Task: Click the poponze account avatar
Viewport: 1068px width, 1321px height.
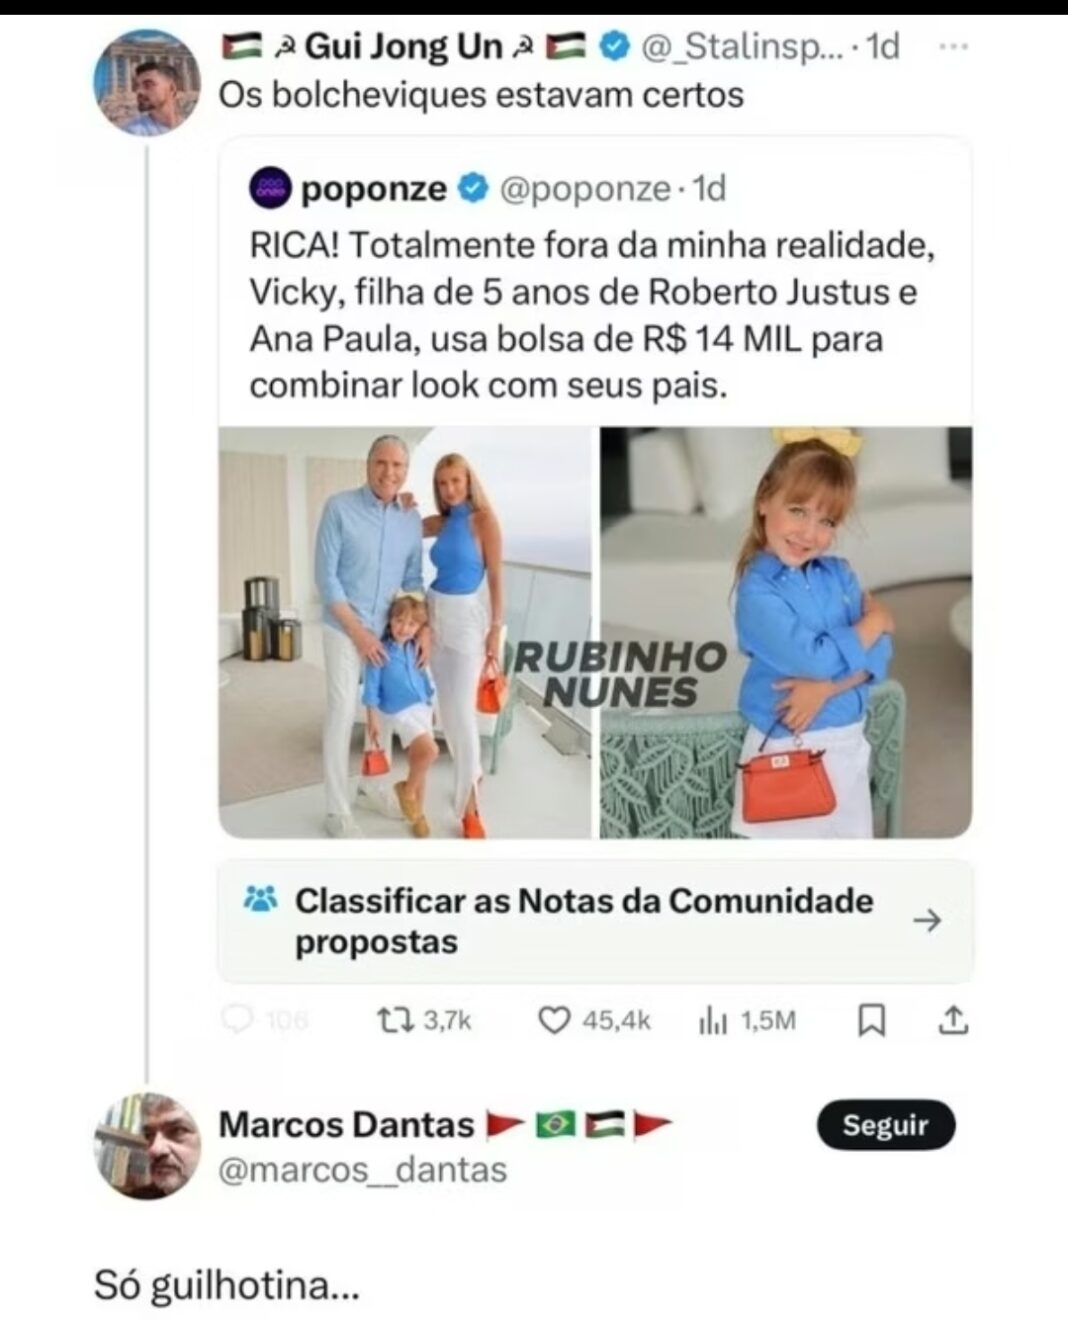Action: tap(268, 189)
